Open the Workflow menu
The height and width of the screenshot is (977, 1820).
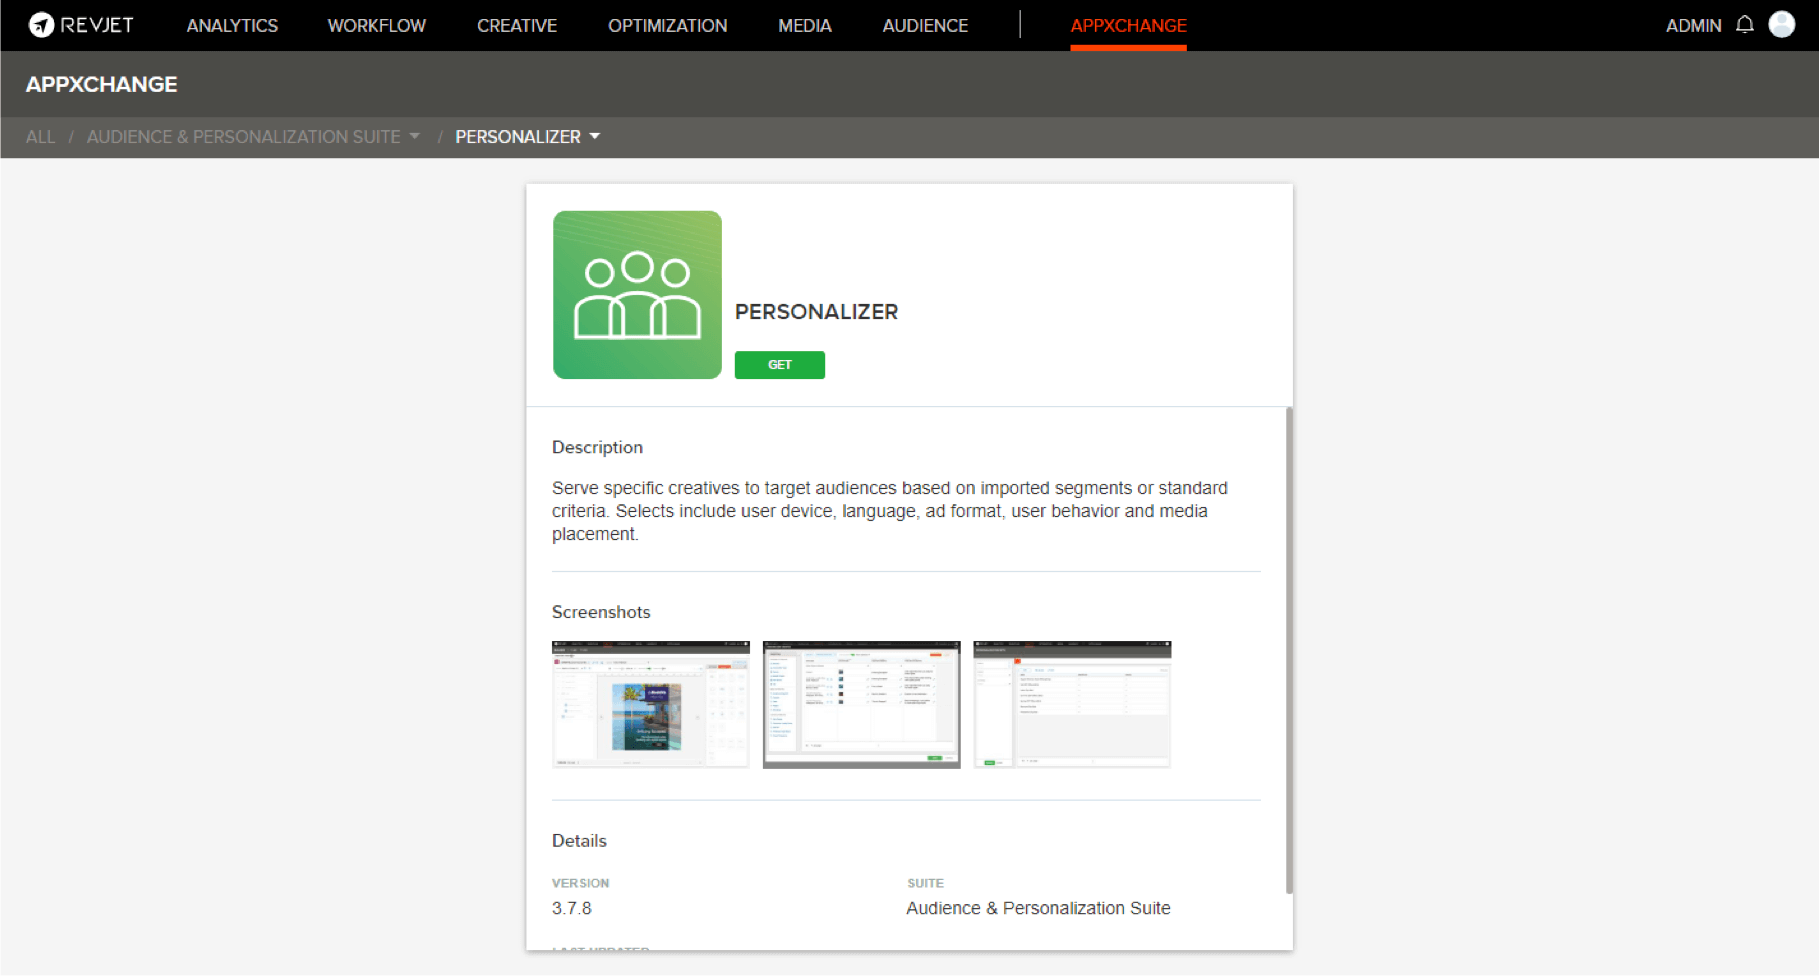pyautogui.click(x=377, y=26)
